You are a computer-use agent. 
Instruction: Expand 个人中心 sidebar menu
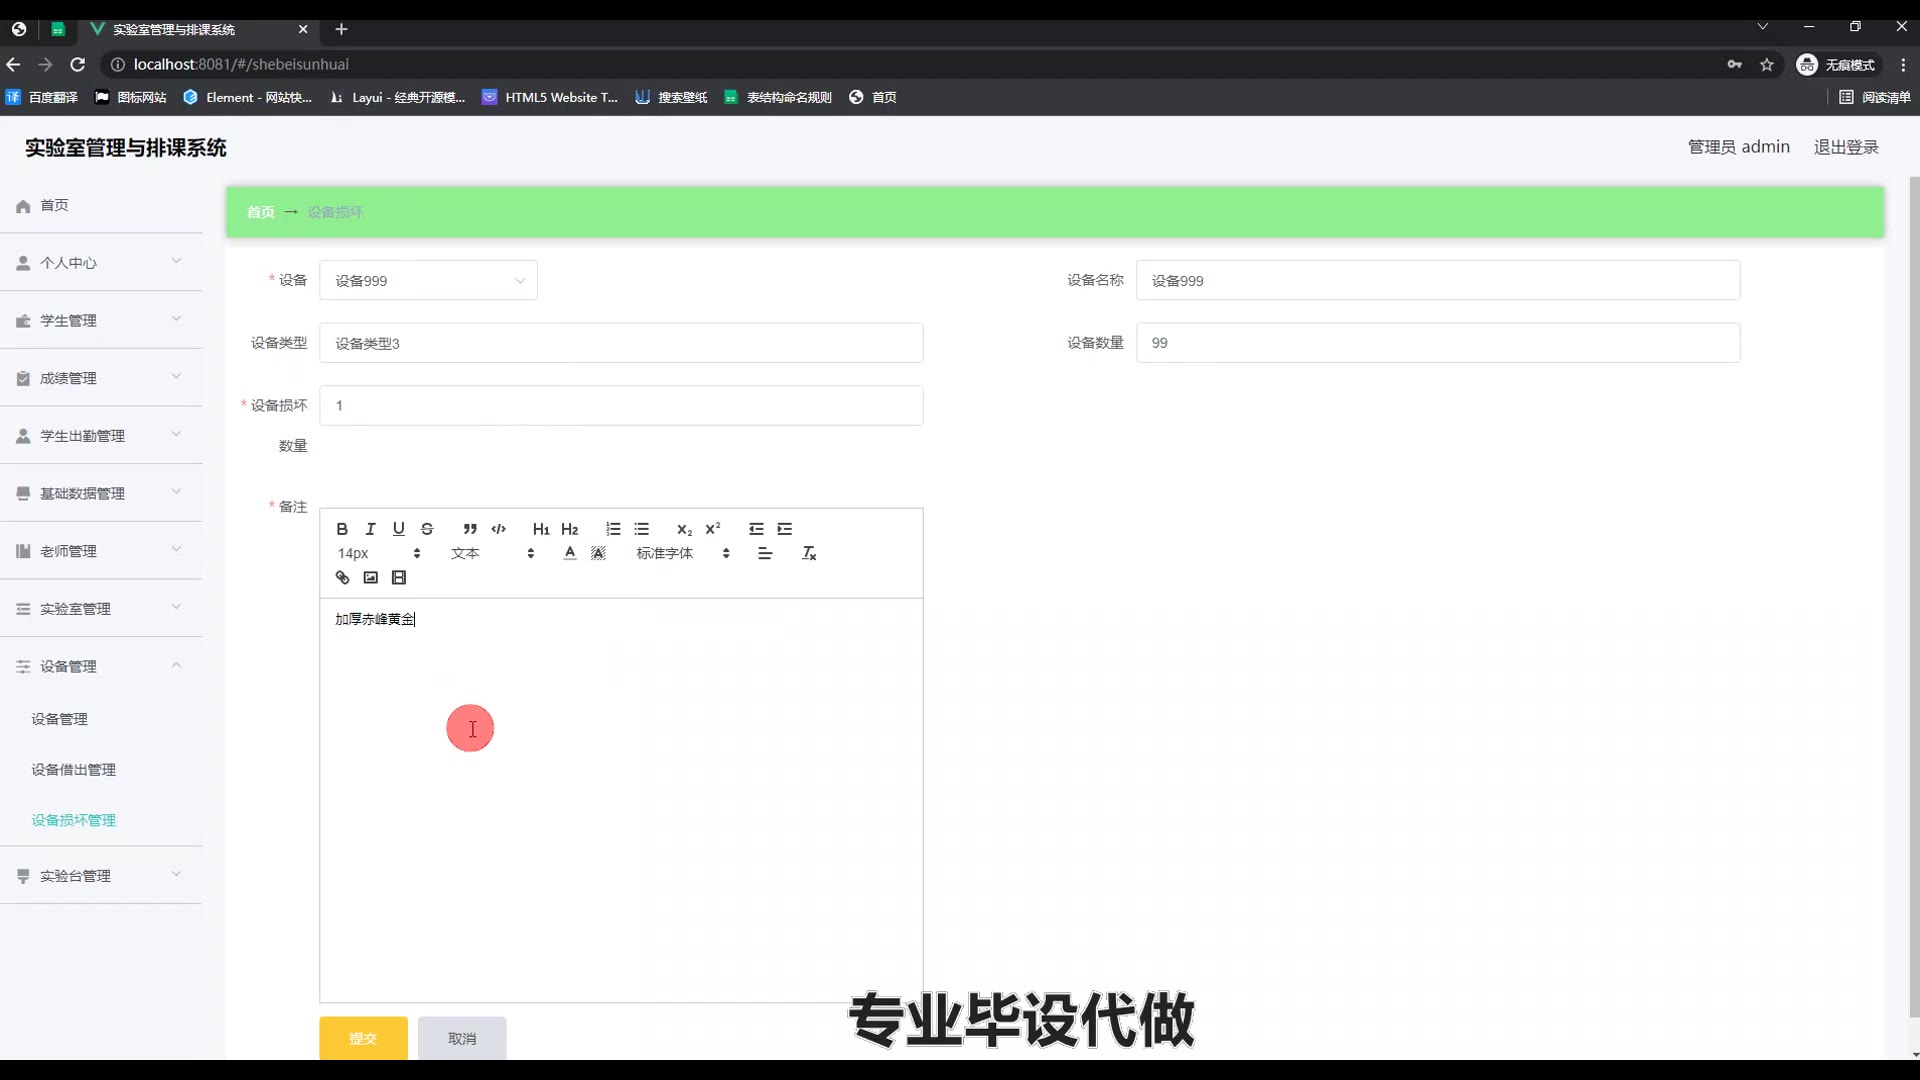[x=101, y=263]
